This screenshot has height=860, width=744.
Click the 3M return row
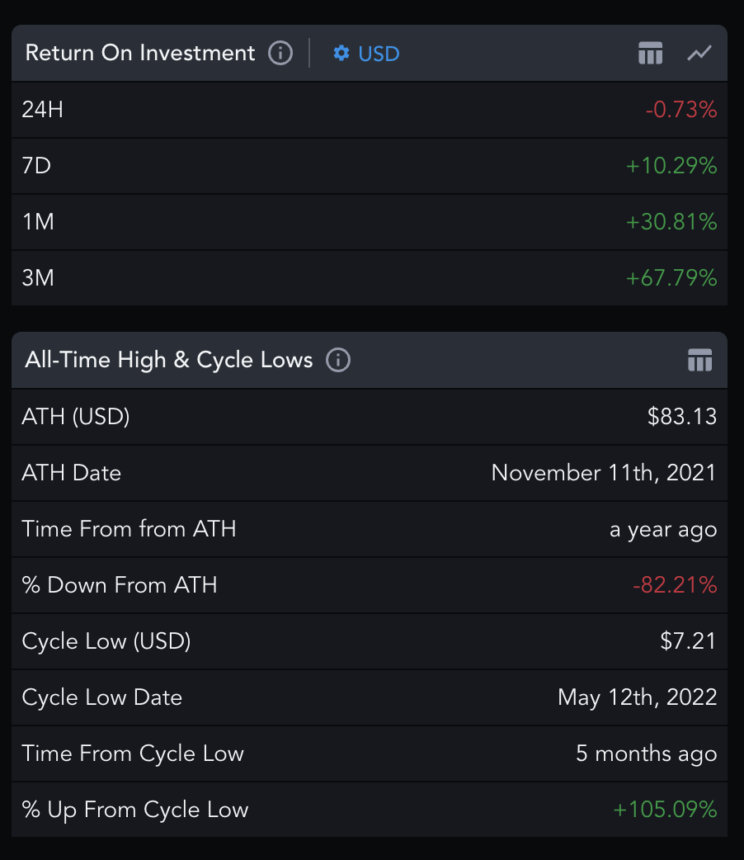[369, 278]
